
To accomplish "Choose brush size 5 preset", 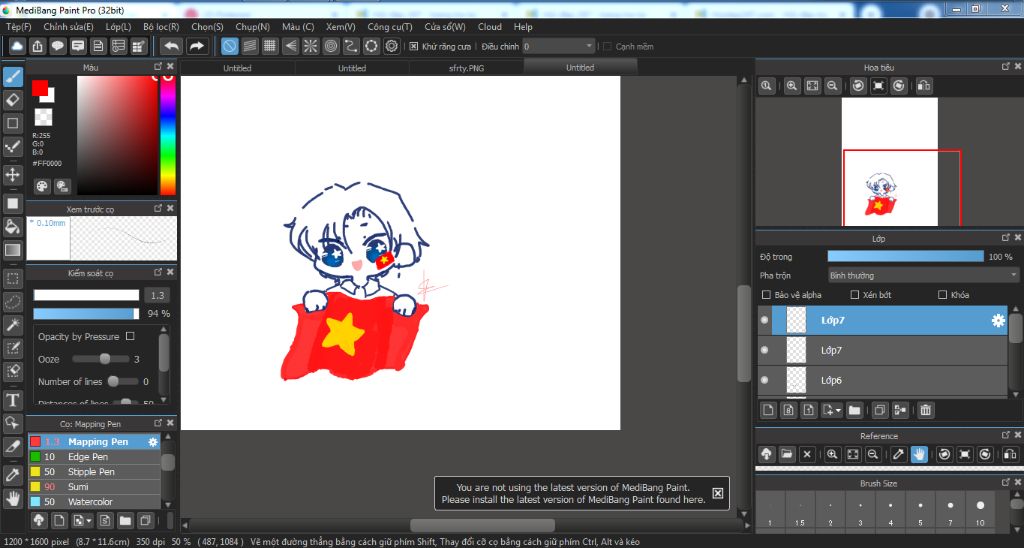I will click(920, 511).
